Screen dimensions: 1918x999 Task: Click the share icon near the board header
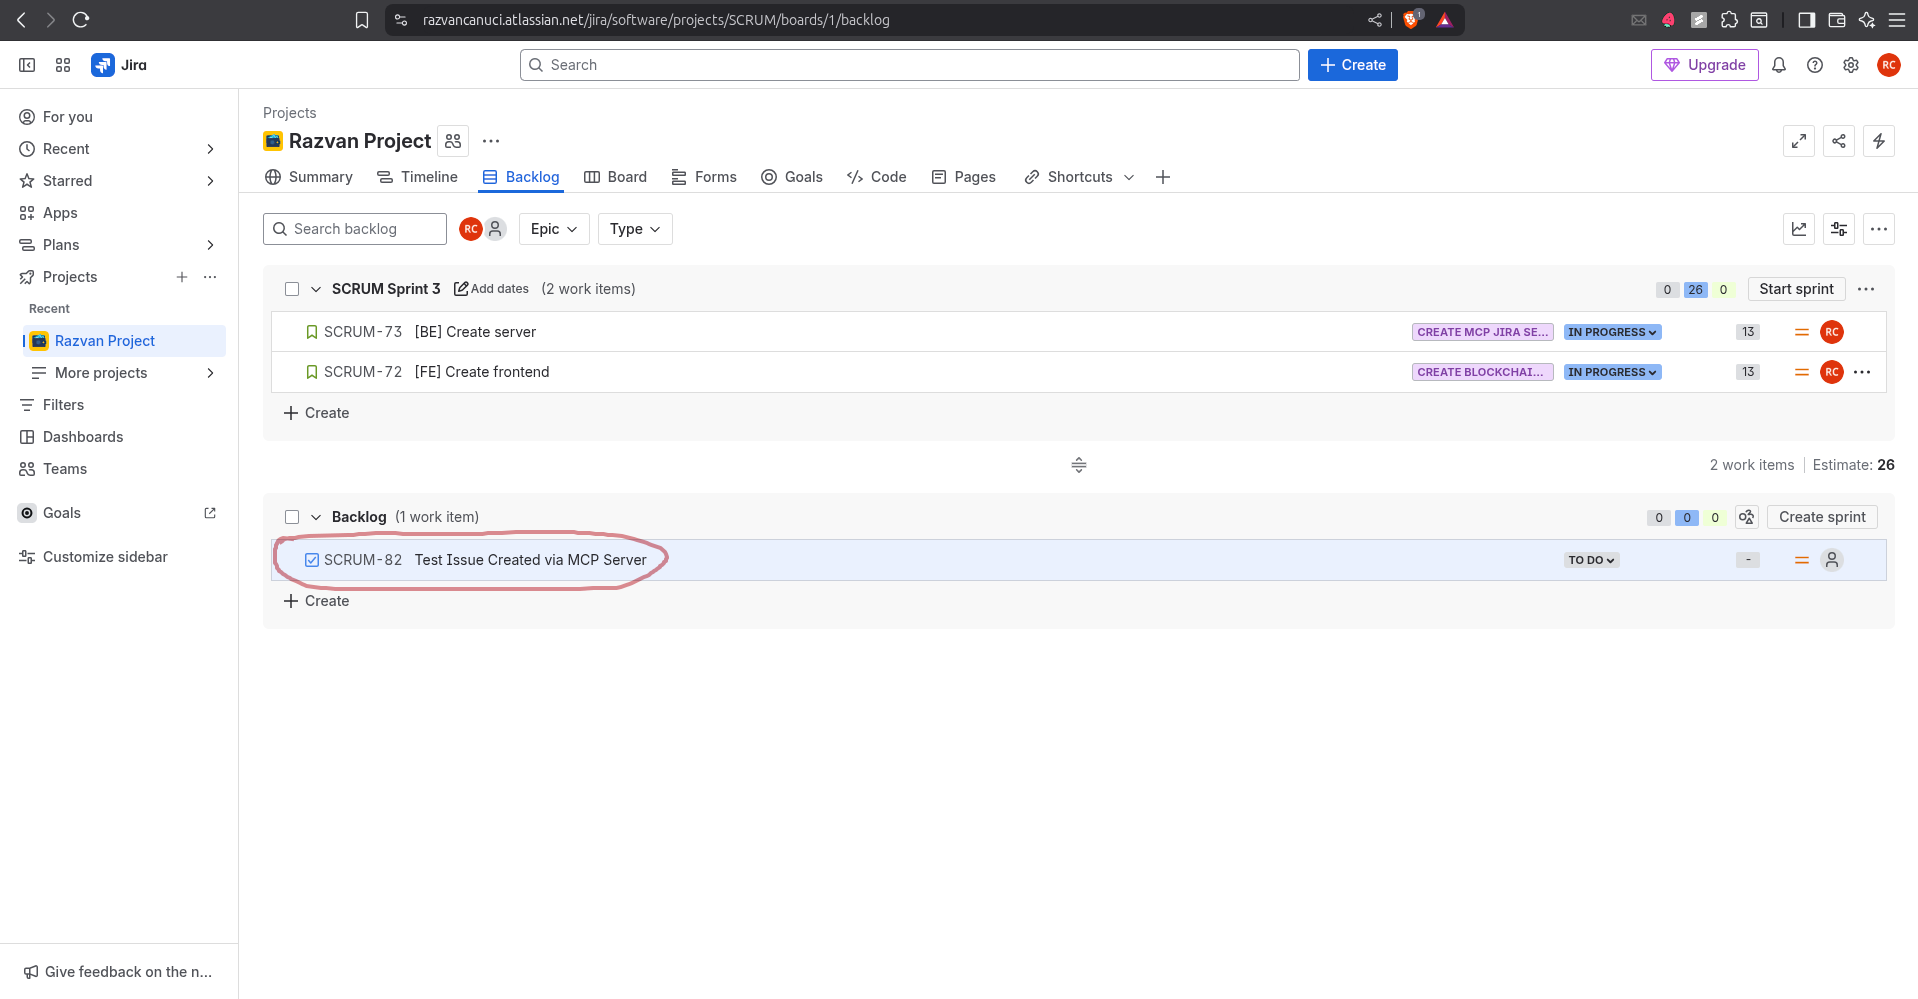(1838, 141)
